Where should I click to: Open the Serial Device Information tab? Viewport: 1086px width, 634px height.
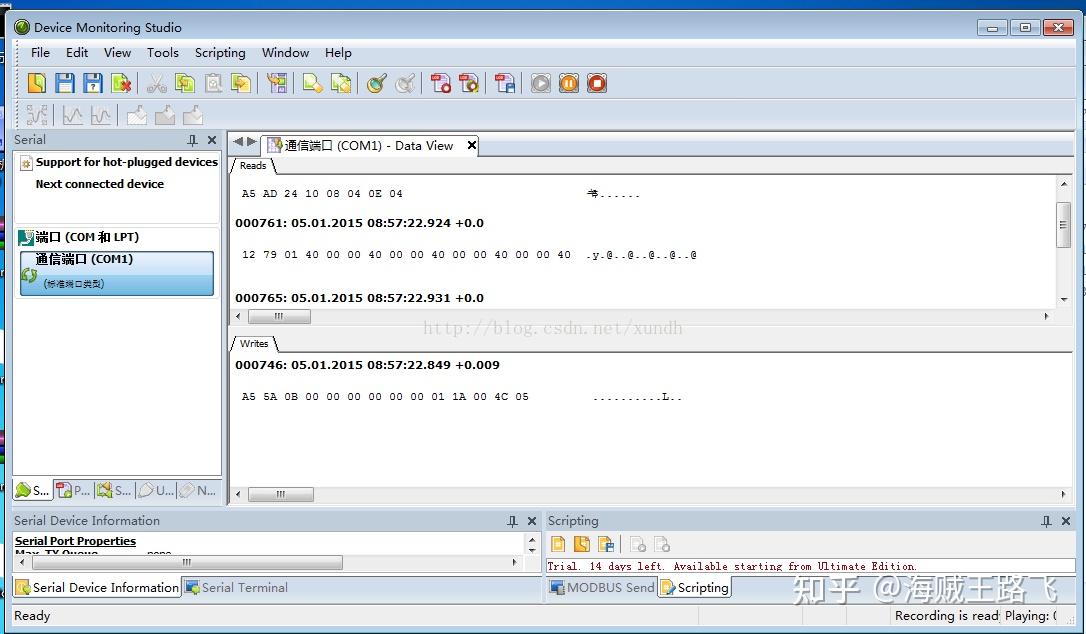(x=97, y=588)
